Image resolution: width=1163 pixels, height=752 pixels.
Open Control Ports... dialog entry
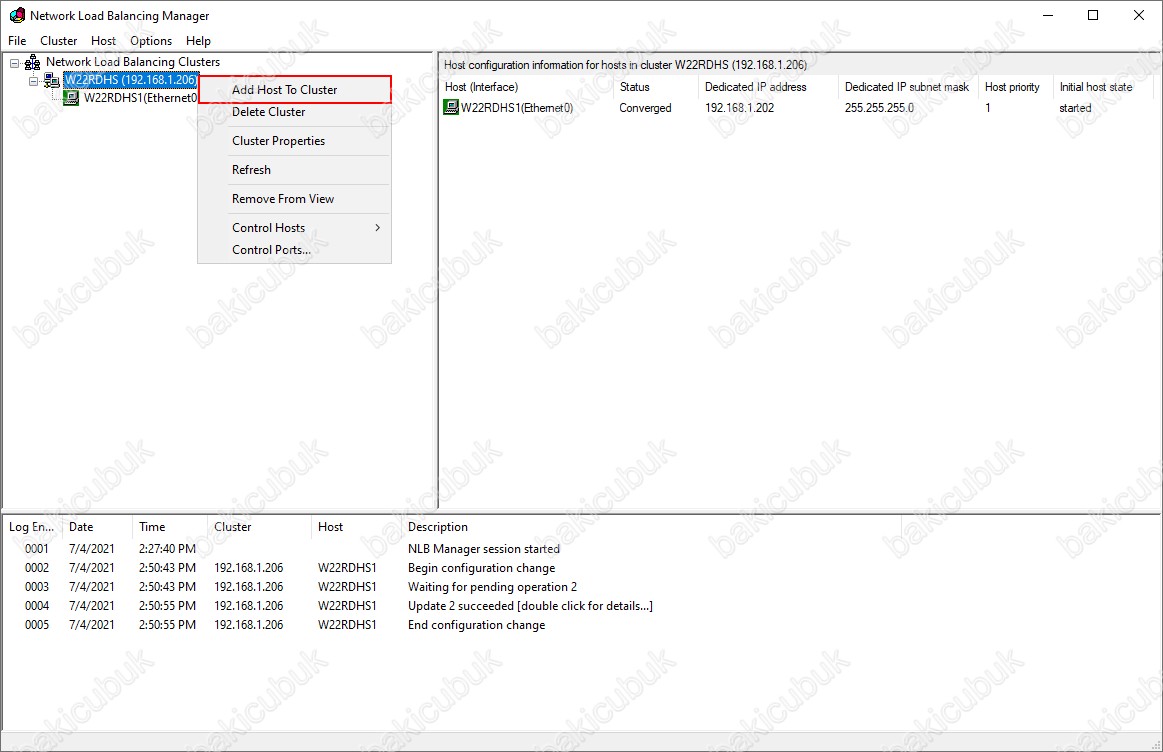[272, 250]
